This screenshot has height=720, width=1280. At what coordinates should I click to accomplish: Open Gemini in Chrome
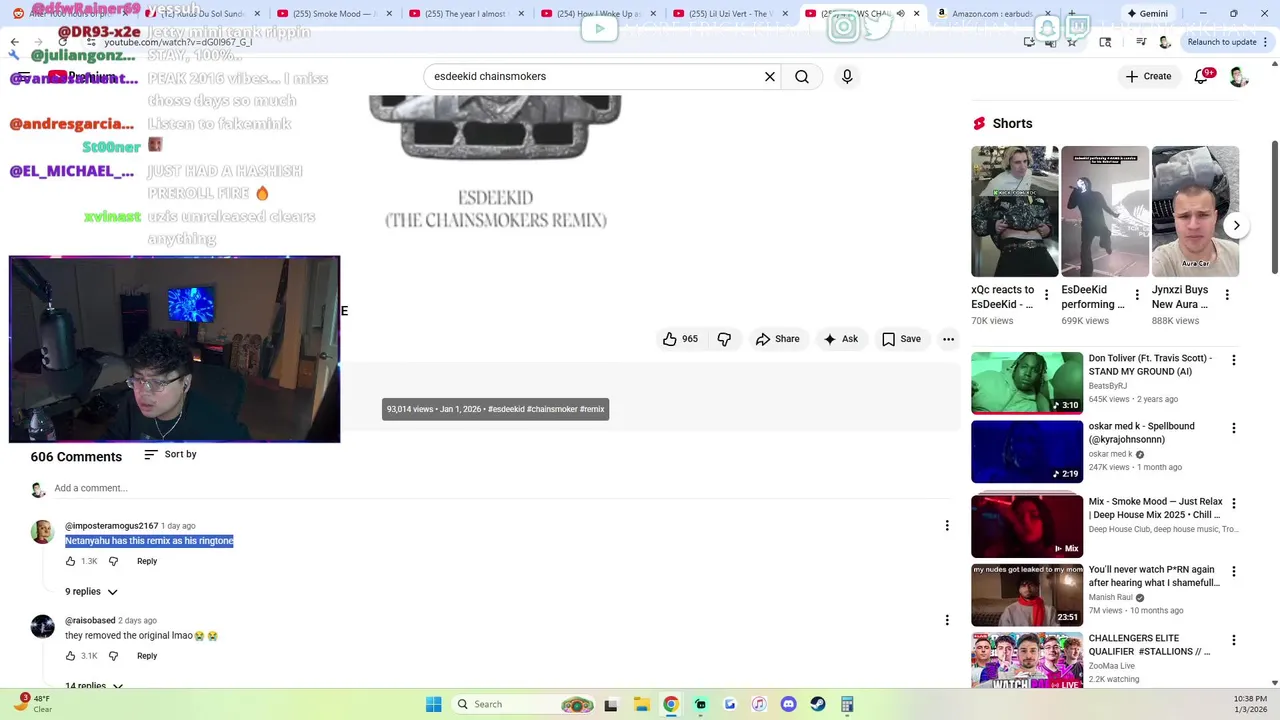tap(1147, 14)
